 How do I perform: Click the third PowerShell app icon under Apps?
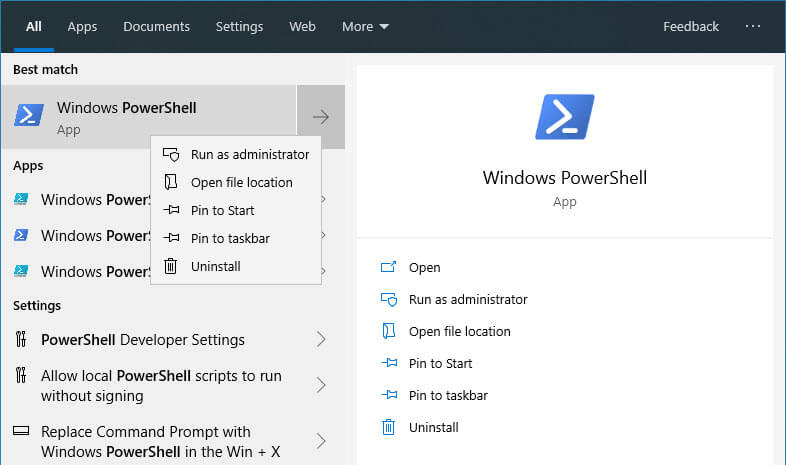point(21,271)
